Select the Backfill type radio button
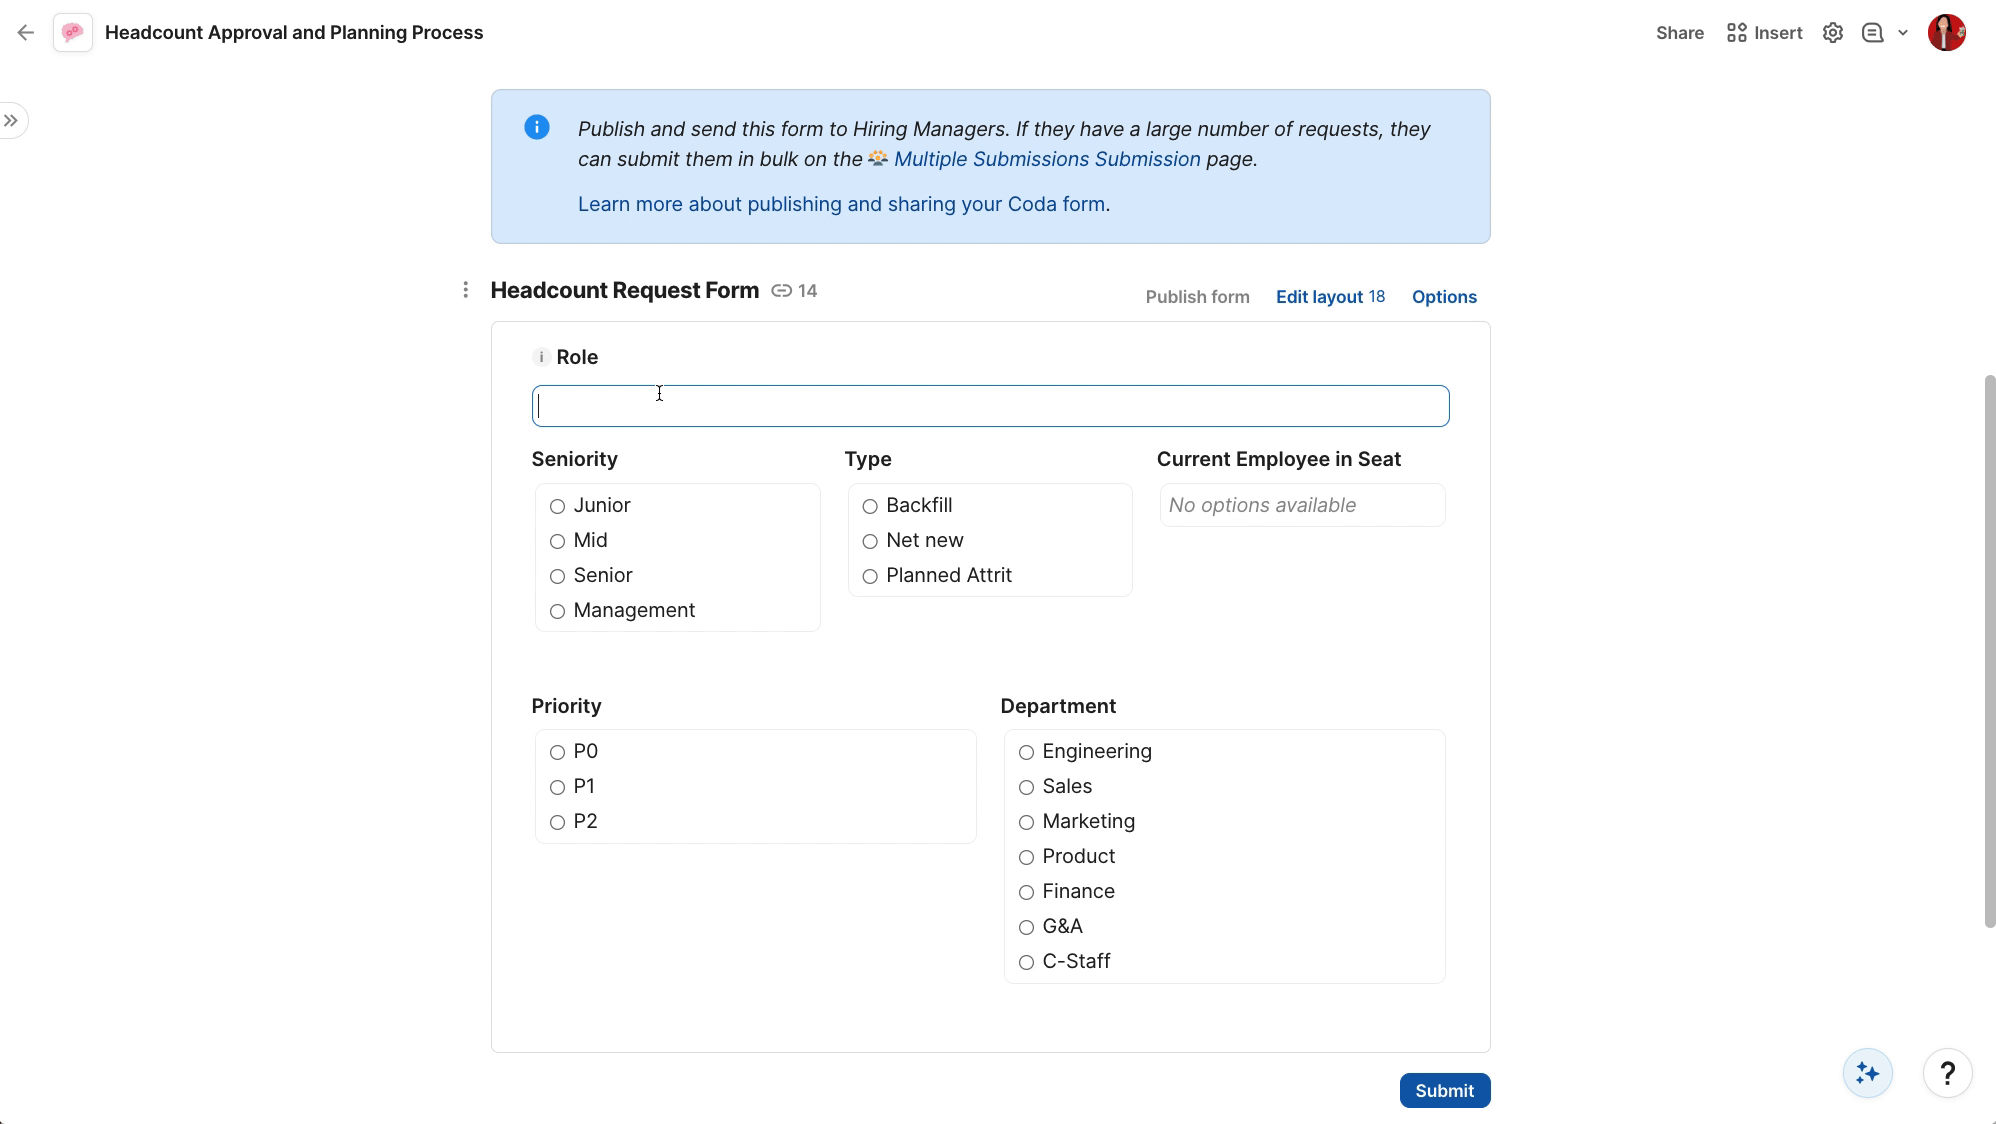Viewport: 1996px width, 1124px height. (868, 504)
